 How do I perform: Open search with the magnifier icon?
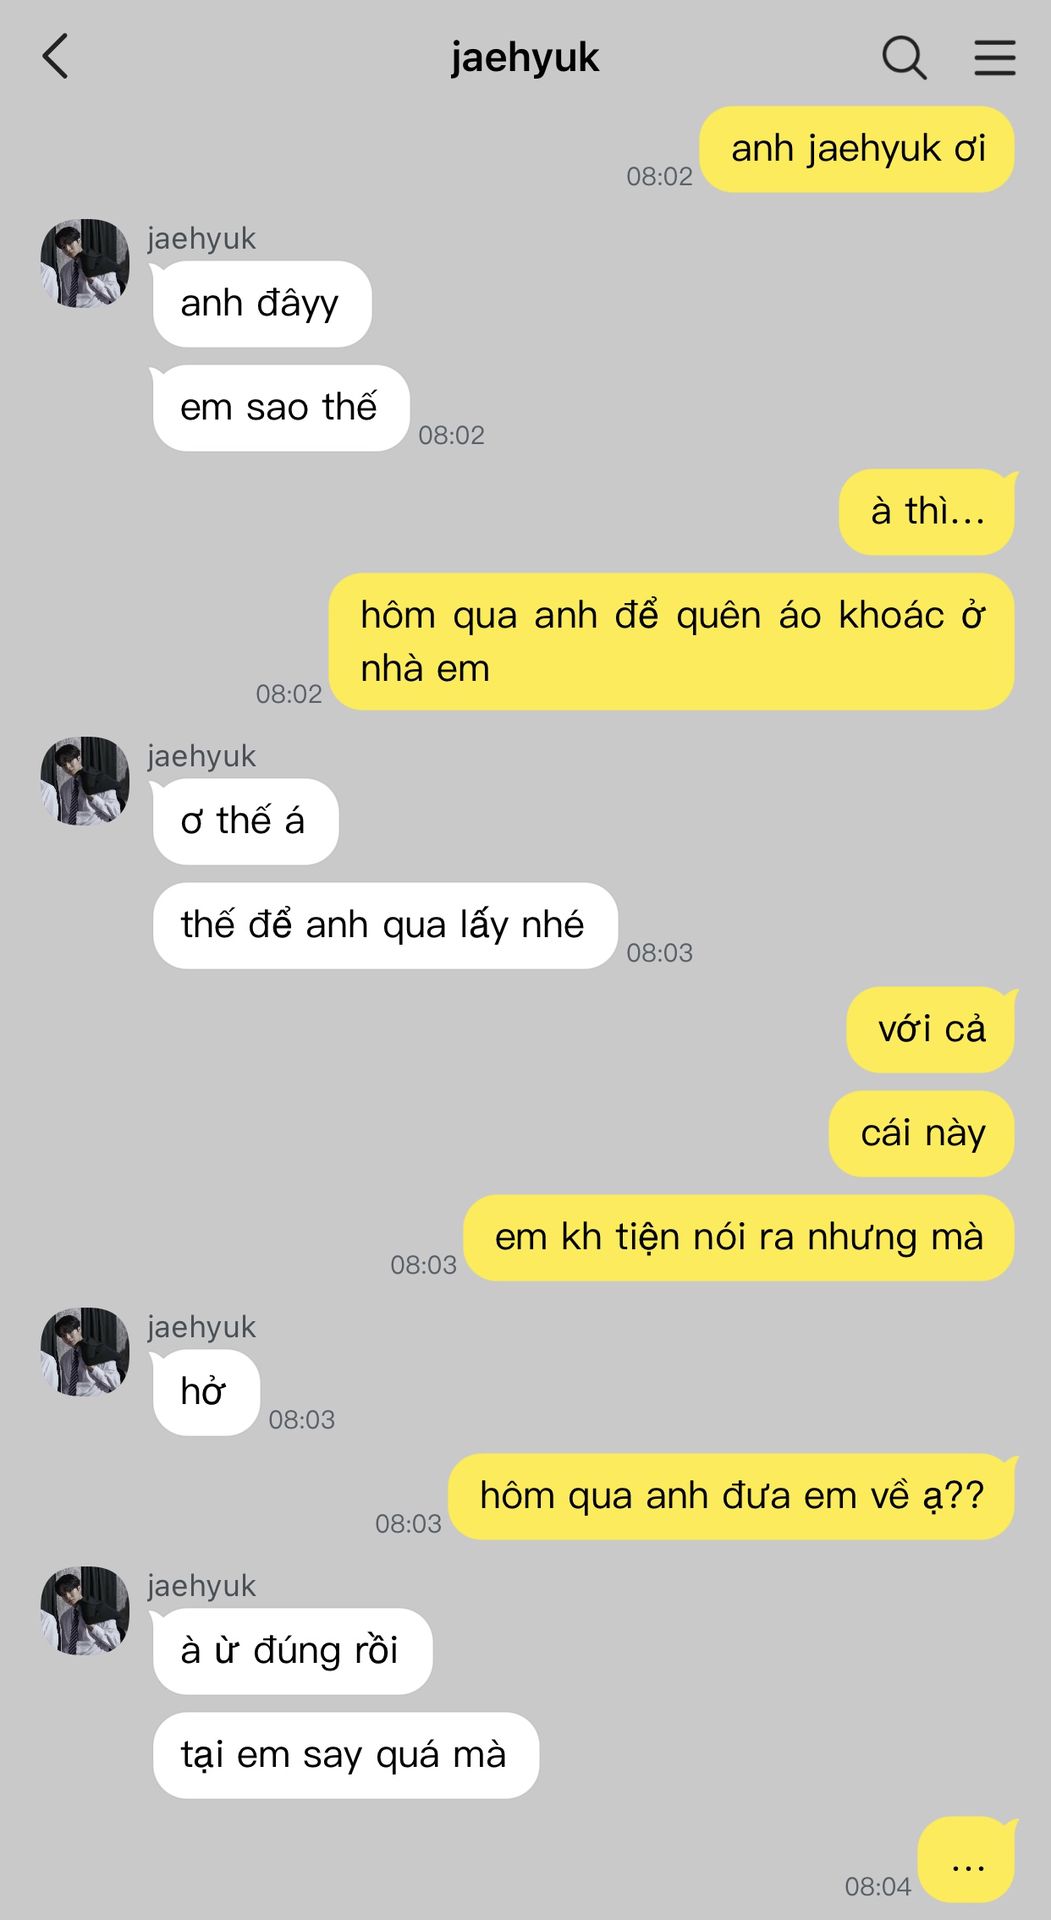[x=904, y=57]
